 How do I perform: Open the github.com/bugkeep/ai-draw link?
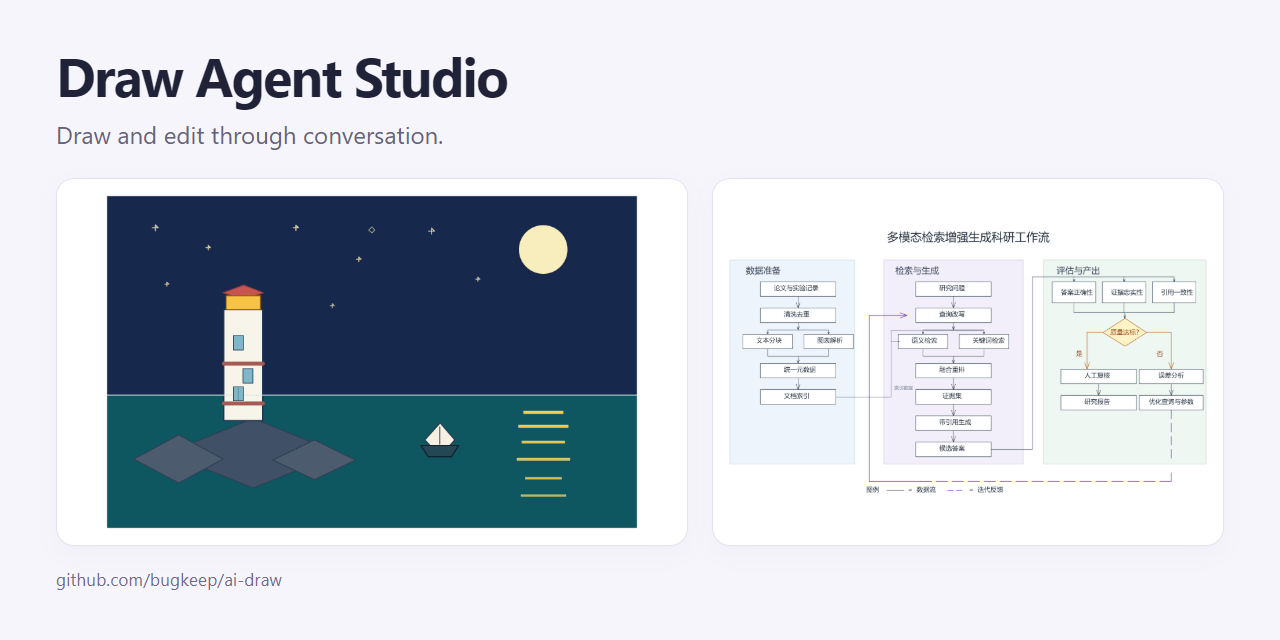coord(169,580)
